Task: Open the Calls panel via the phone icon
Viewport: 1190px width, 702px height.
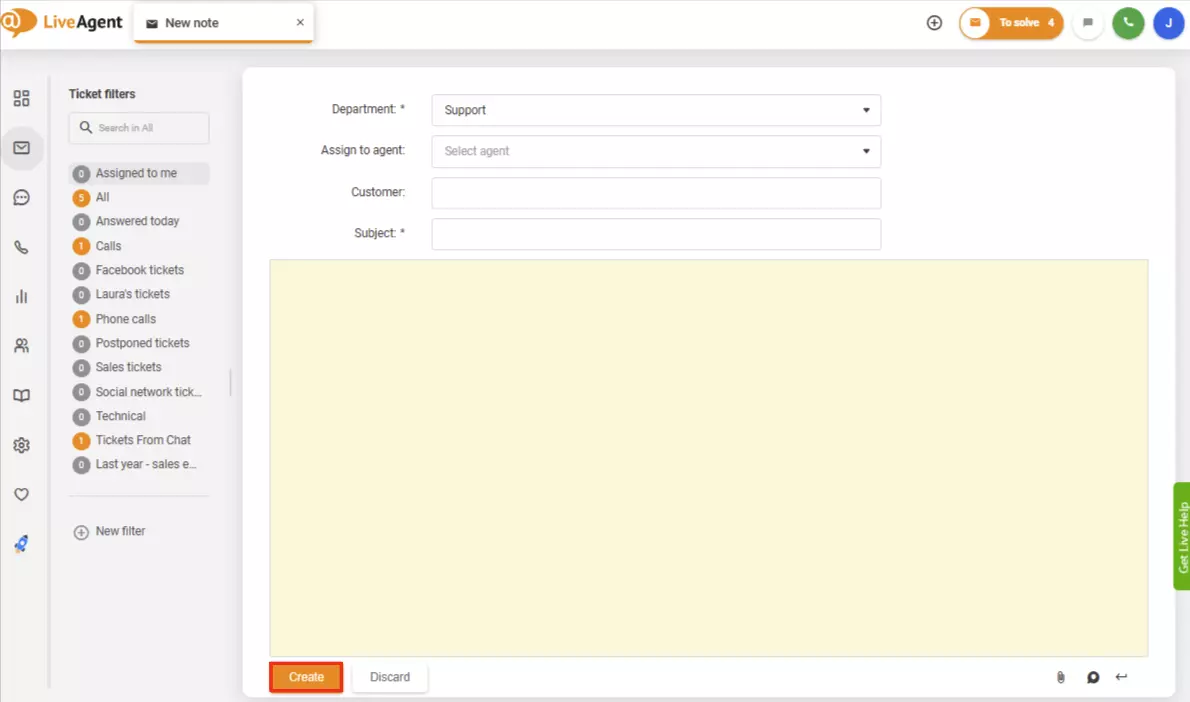Action: coord(22,247)
